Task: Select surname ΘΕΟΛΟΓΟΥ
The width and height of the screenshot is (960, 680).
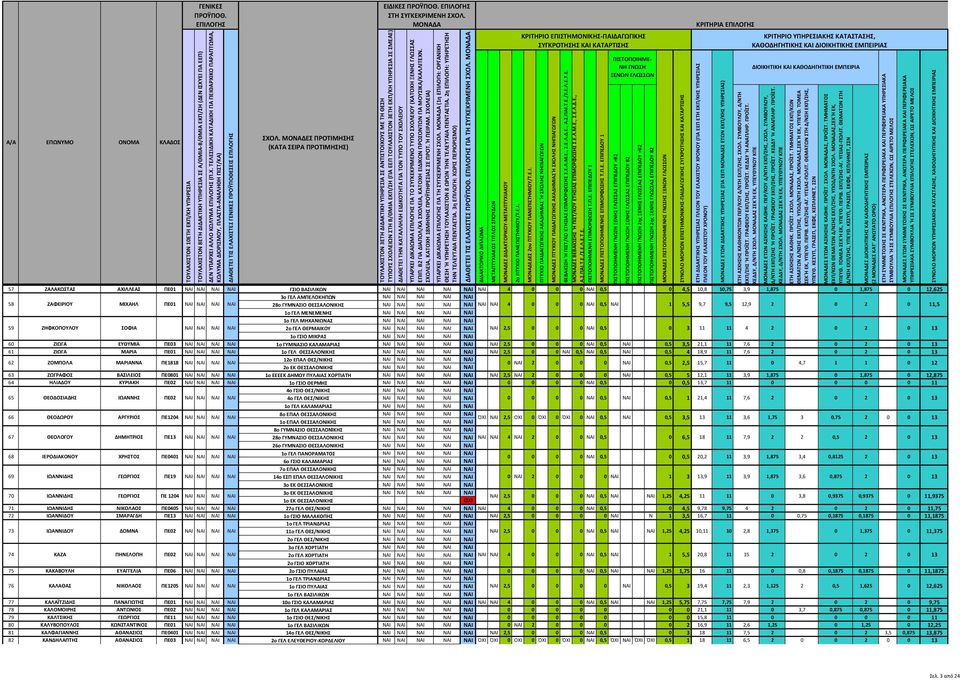Action: (x=60, y=438)
